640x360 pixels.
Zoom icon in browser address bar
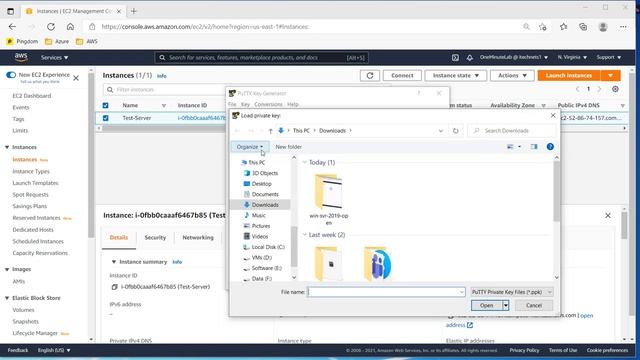pyautogui.click(x=527, y=27)
